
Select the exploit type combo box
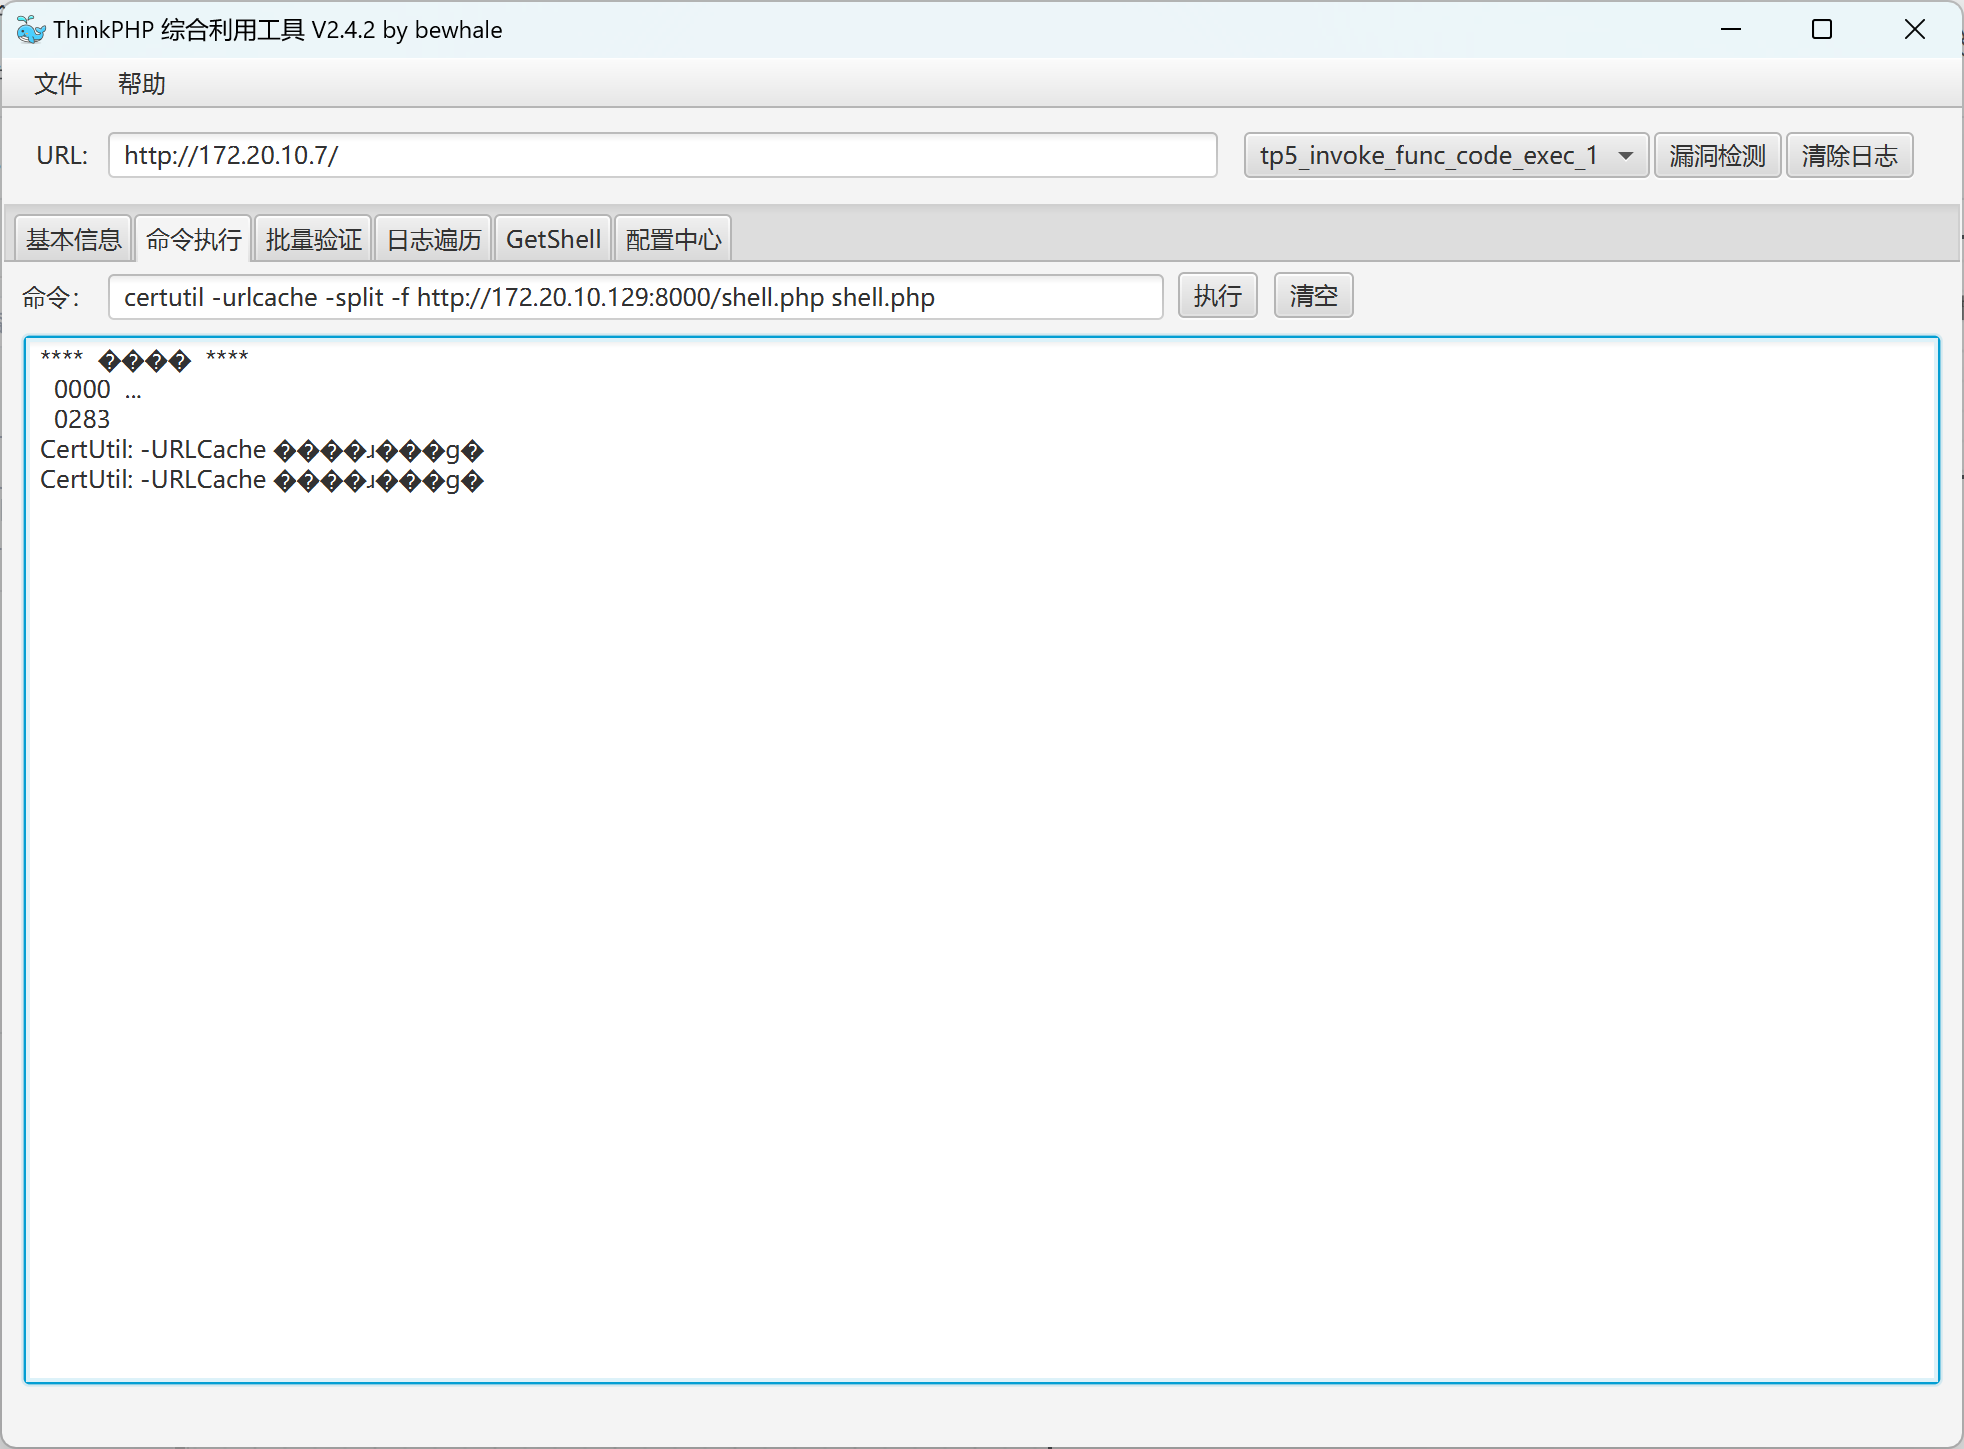(x=1428, y=156)
